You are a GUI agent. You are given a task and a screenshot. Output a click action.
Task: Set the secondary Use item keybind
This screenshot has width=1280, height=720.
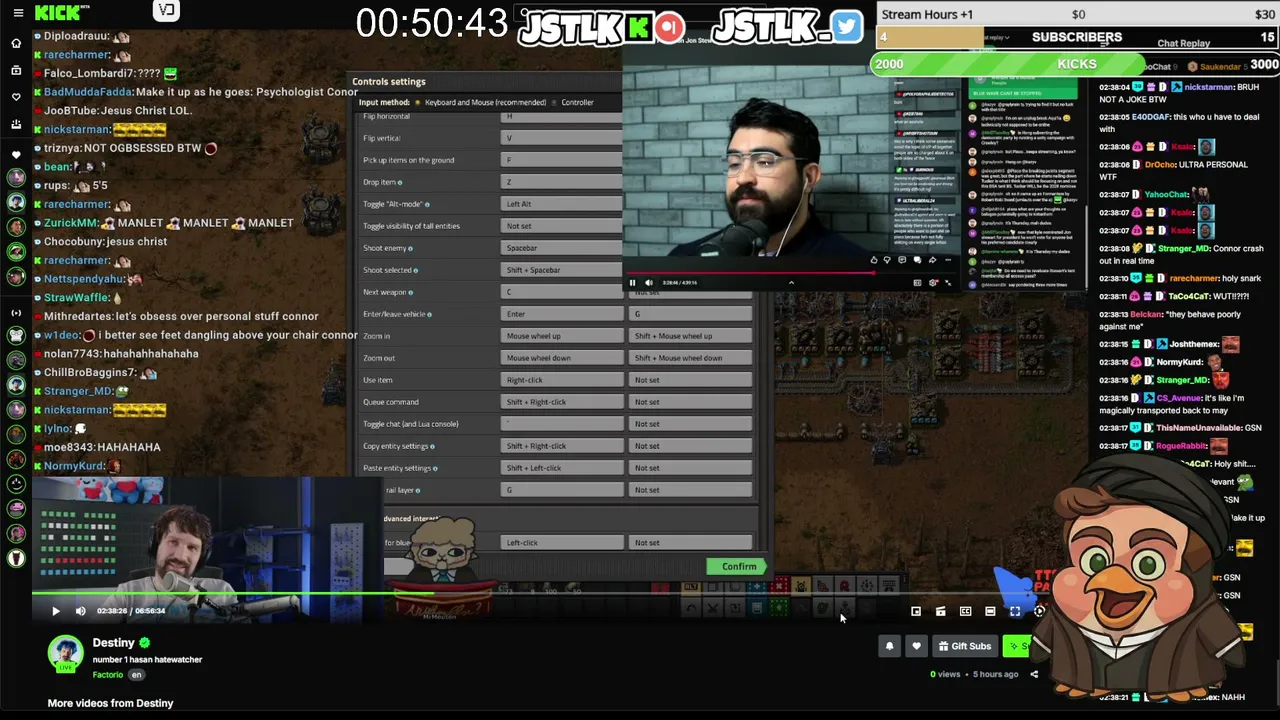pyautogui.click(x=690, y=380)
